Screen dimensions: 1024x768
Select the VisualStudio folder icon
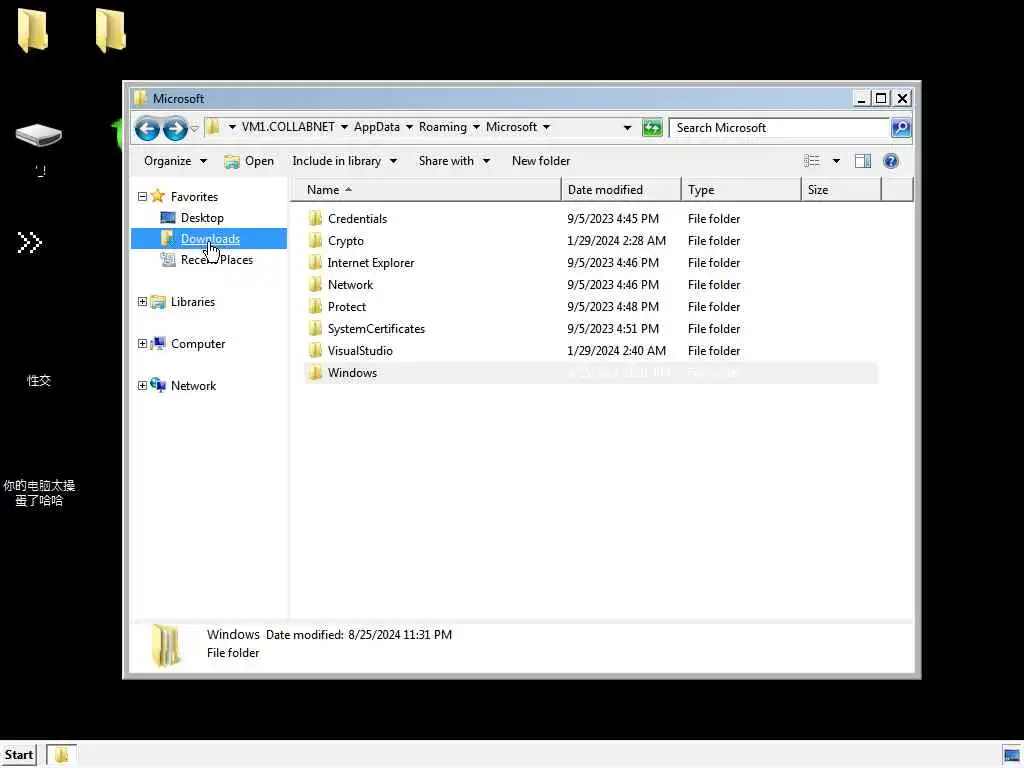pyautogui.click(x=315, y=351)
